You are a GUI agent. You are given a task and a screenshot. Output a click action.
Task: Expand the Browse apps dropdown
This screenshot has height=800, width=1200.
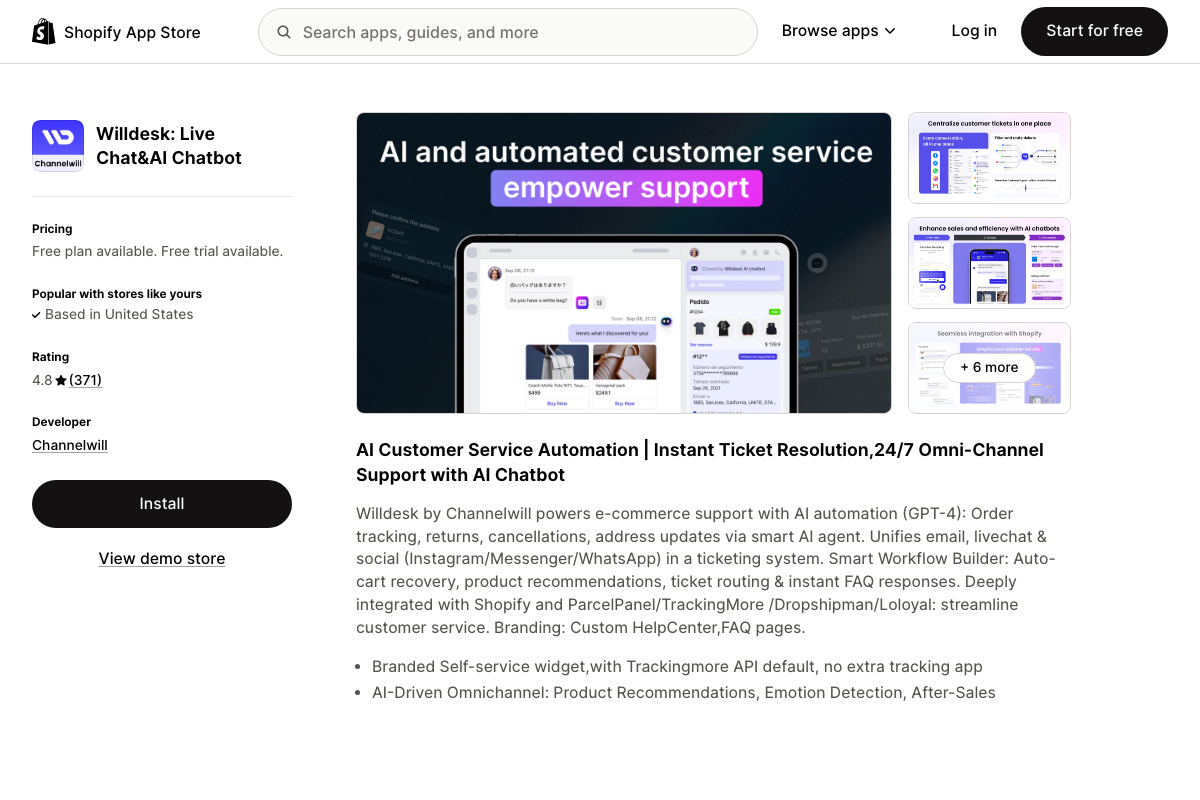pos(838,31)
